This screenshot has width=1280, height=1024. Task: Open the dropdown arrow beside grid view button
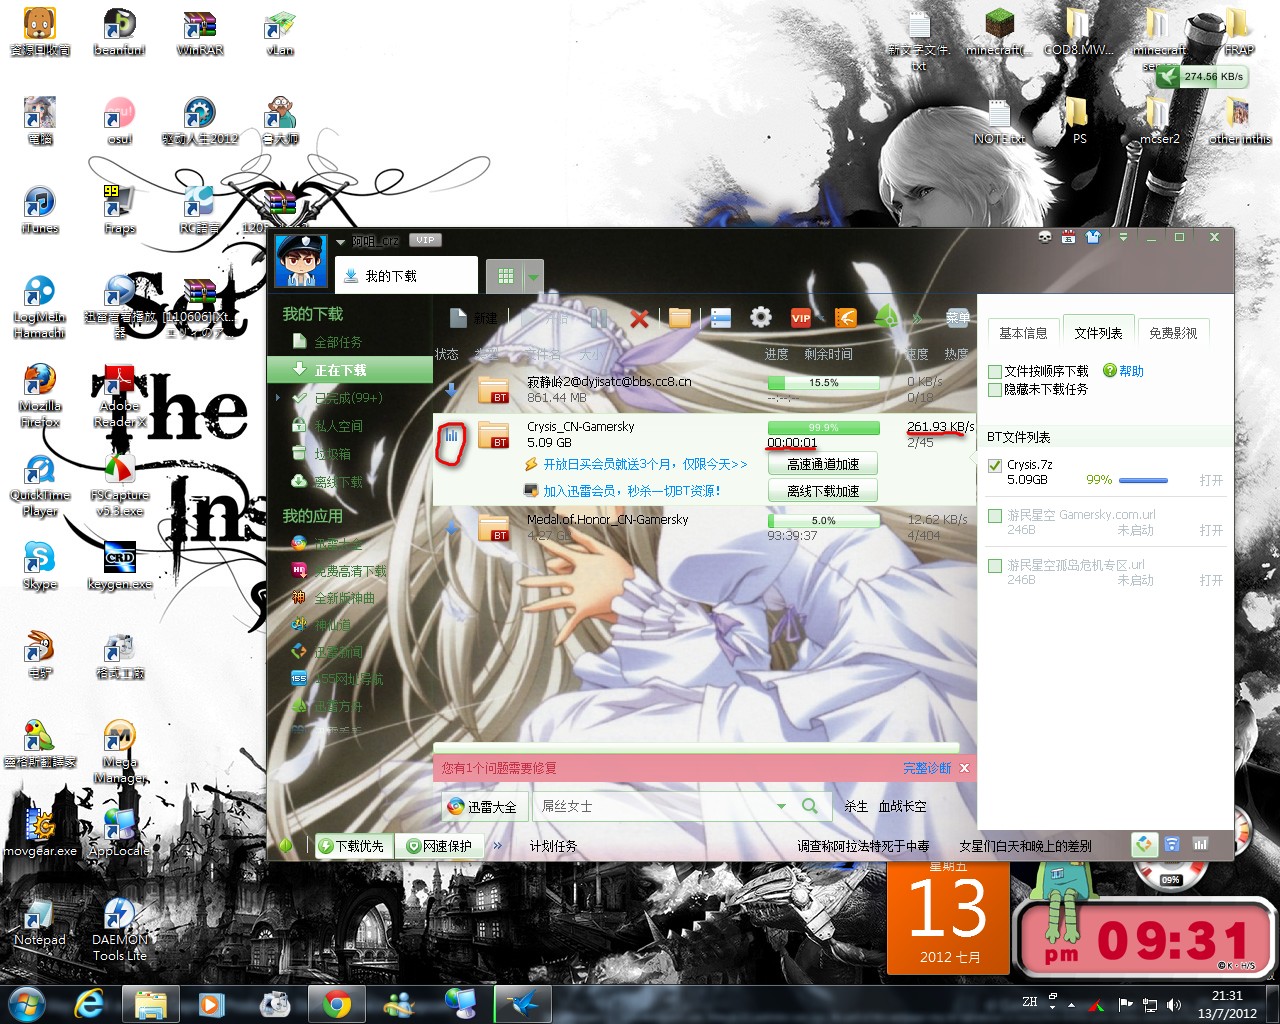[x=534, y=276]
